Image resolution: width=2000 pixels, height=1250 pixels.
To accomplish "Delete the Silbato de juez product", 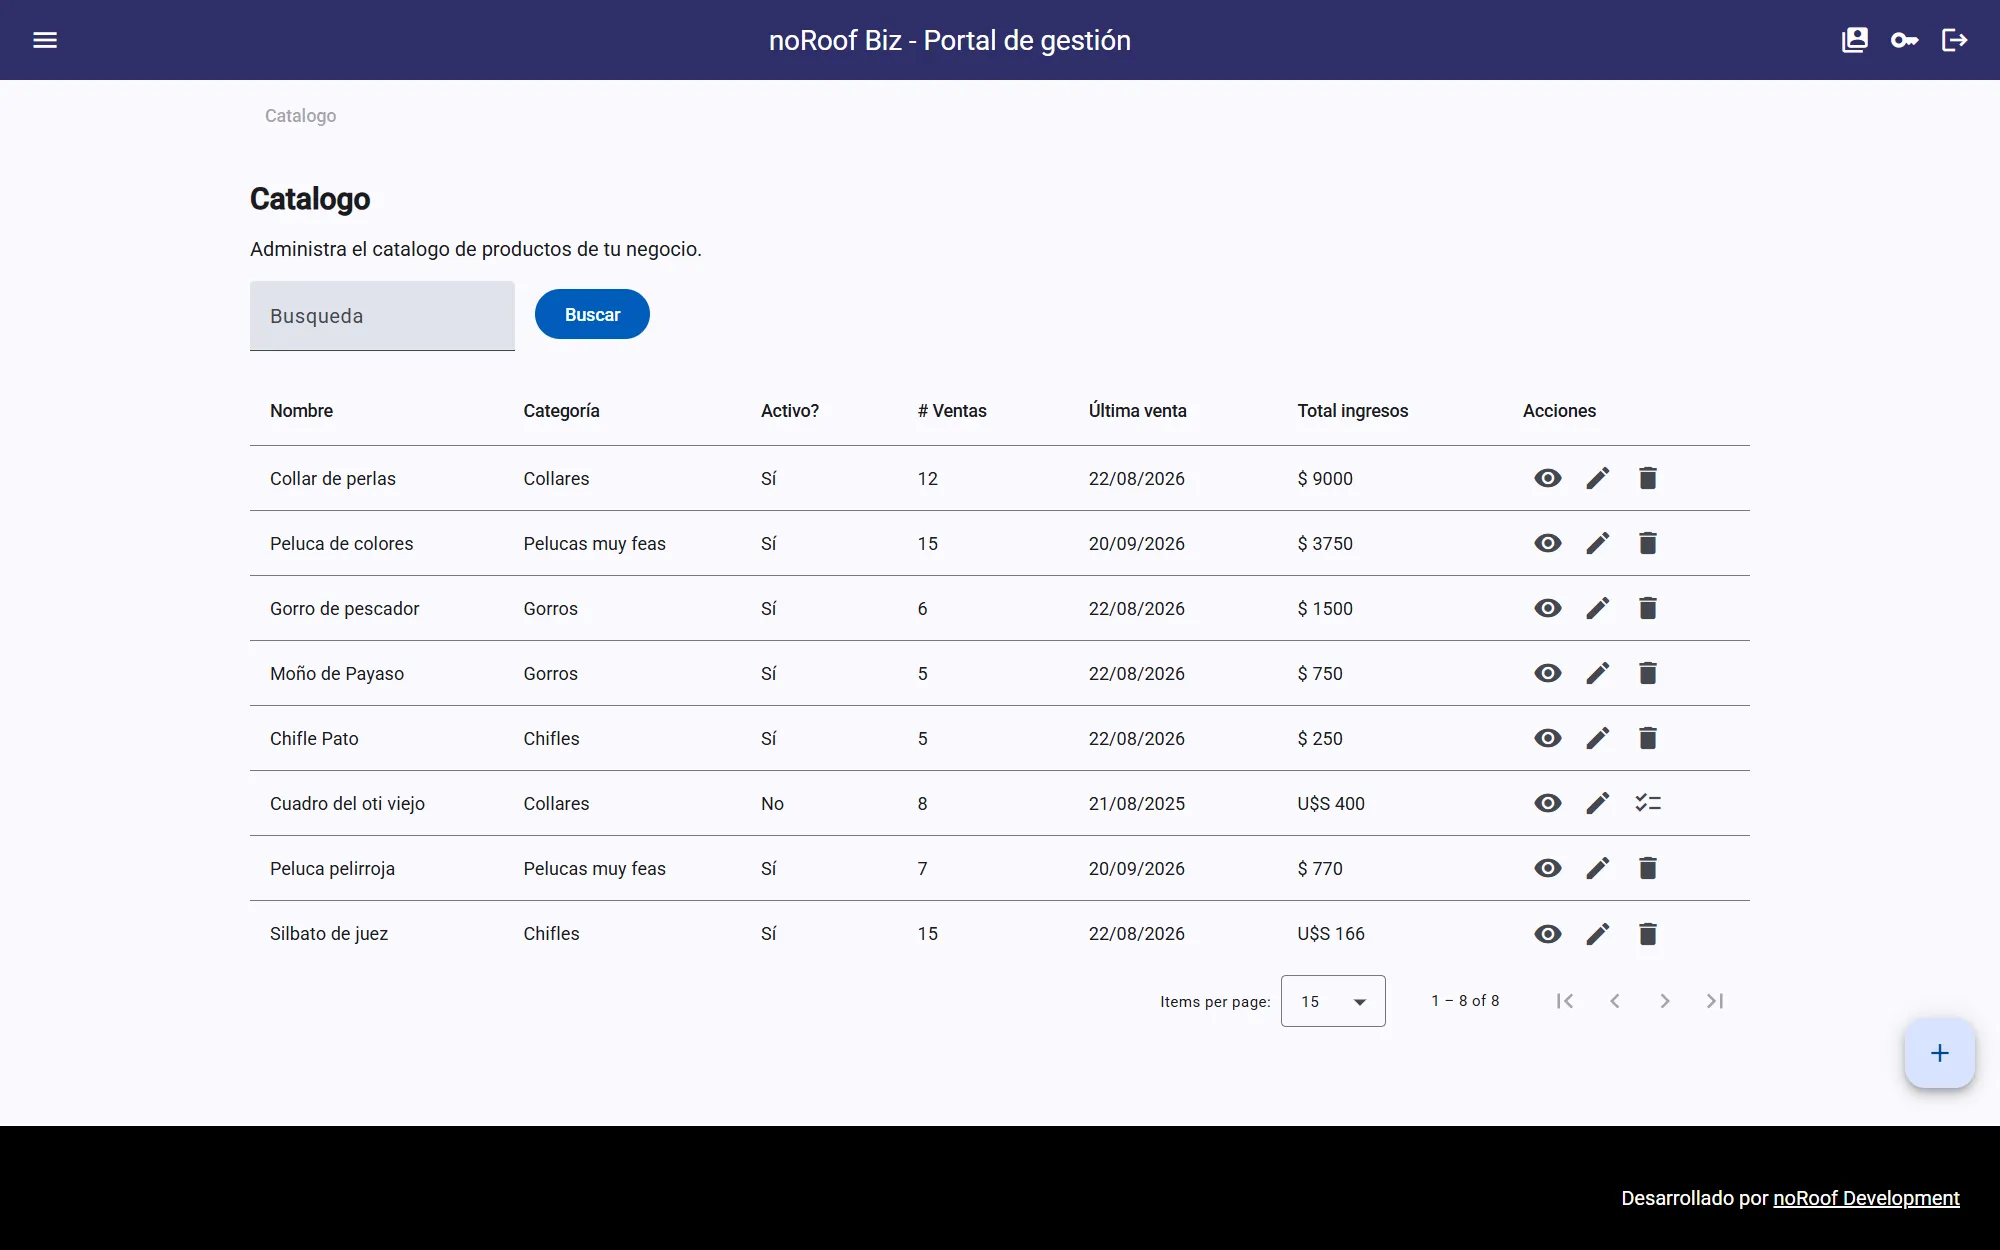I will (x=1648, y=934).
